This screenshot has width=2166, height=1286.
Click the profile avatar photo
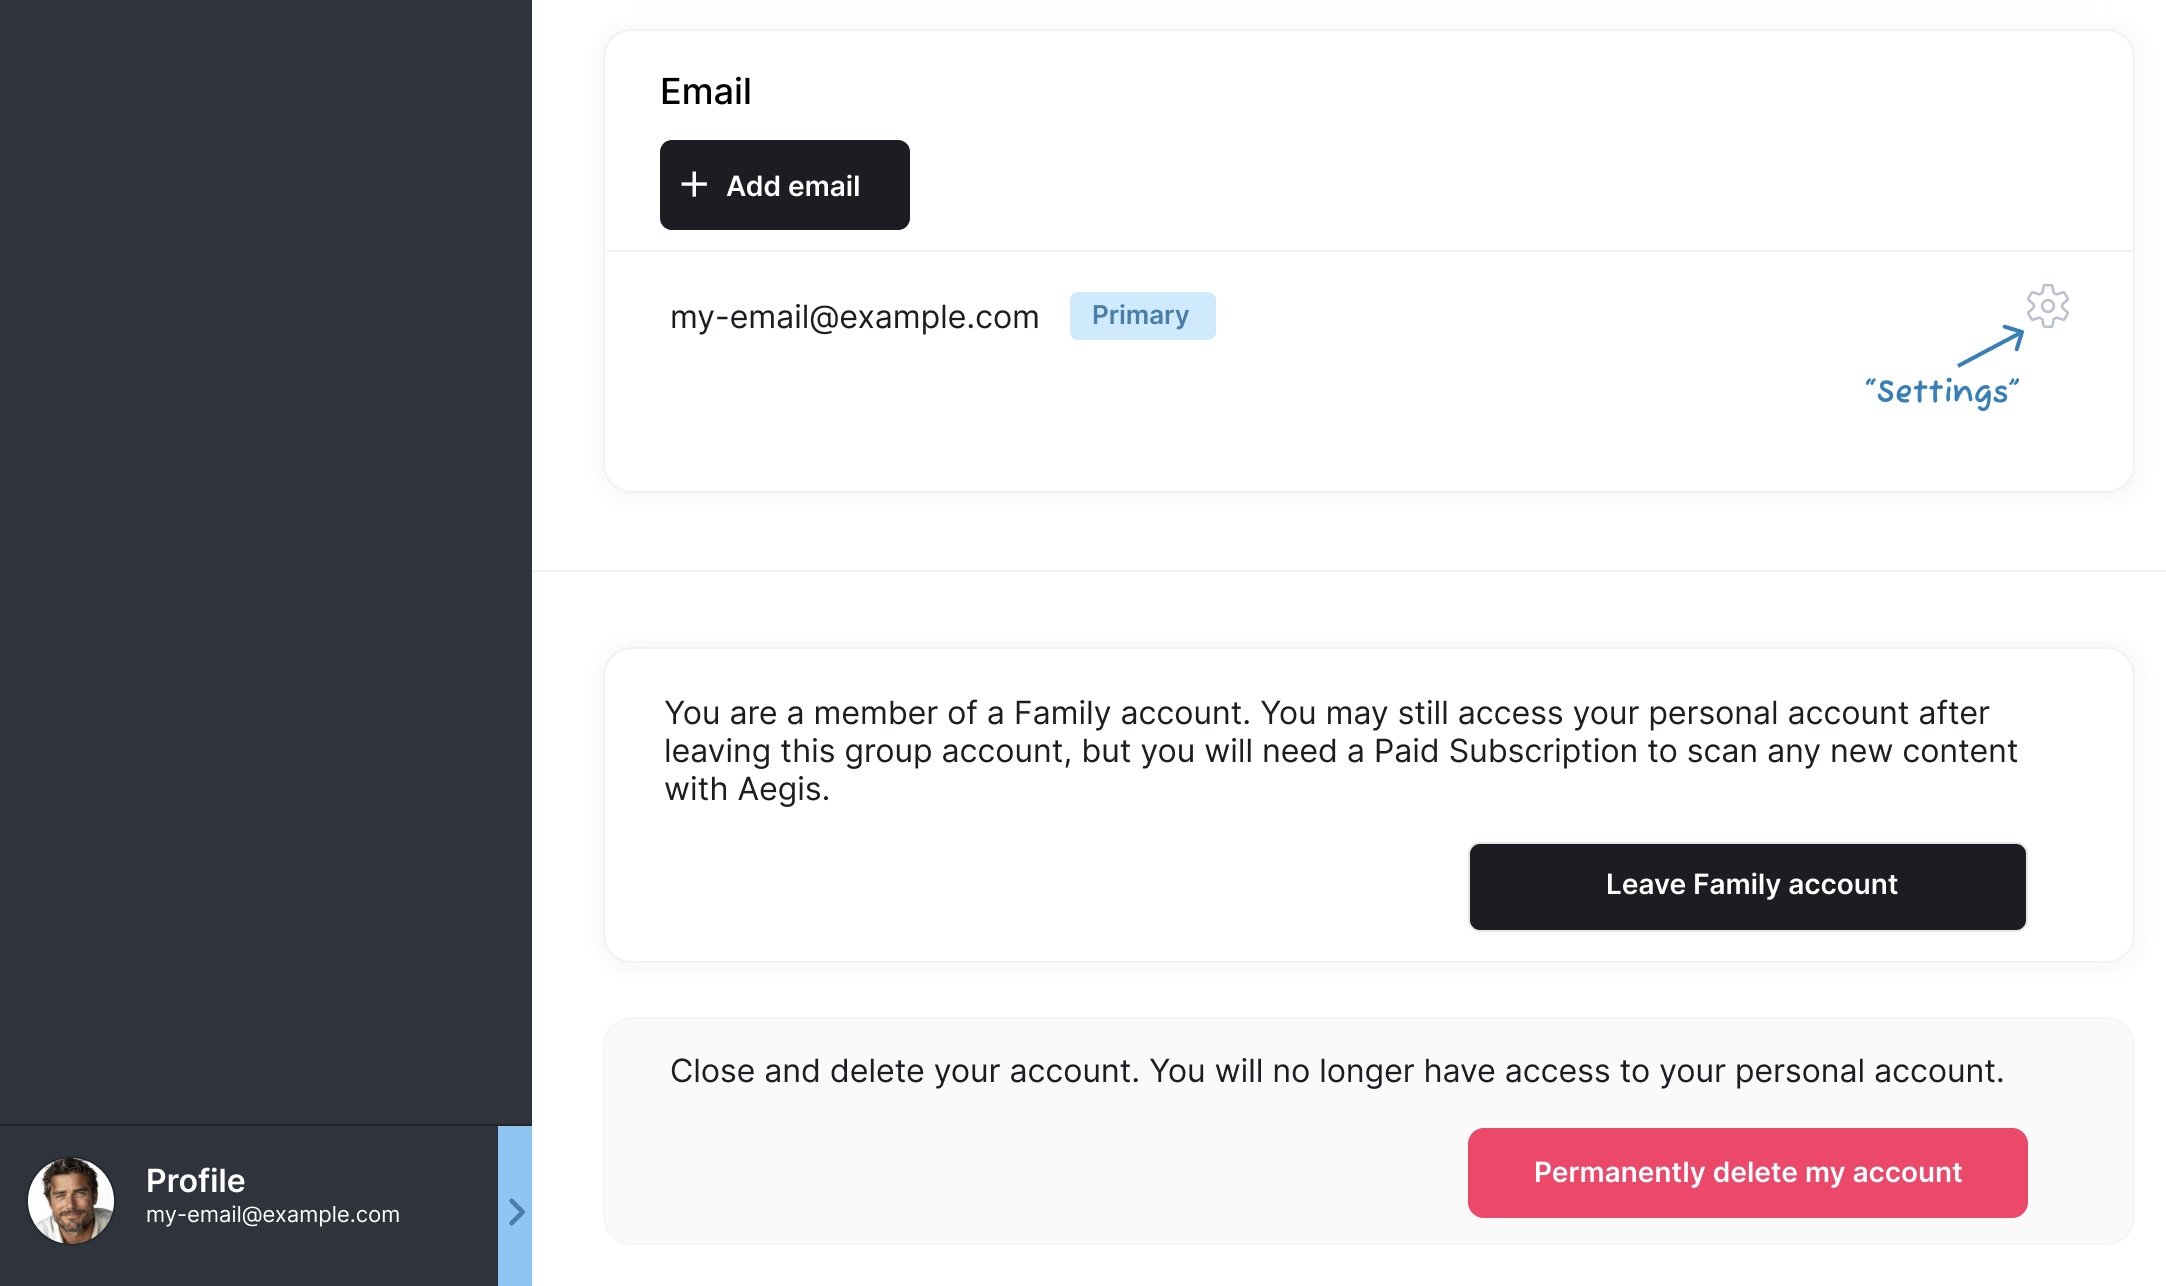[71, 1200]
